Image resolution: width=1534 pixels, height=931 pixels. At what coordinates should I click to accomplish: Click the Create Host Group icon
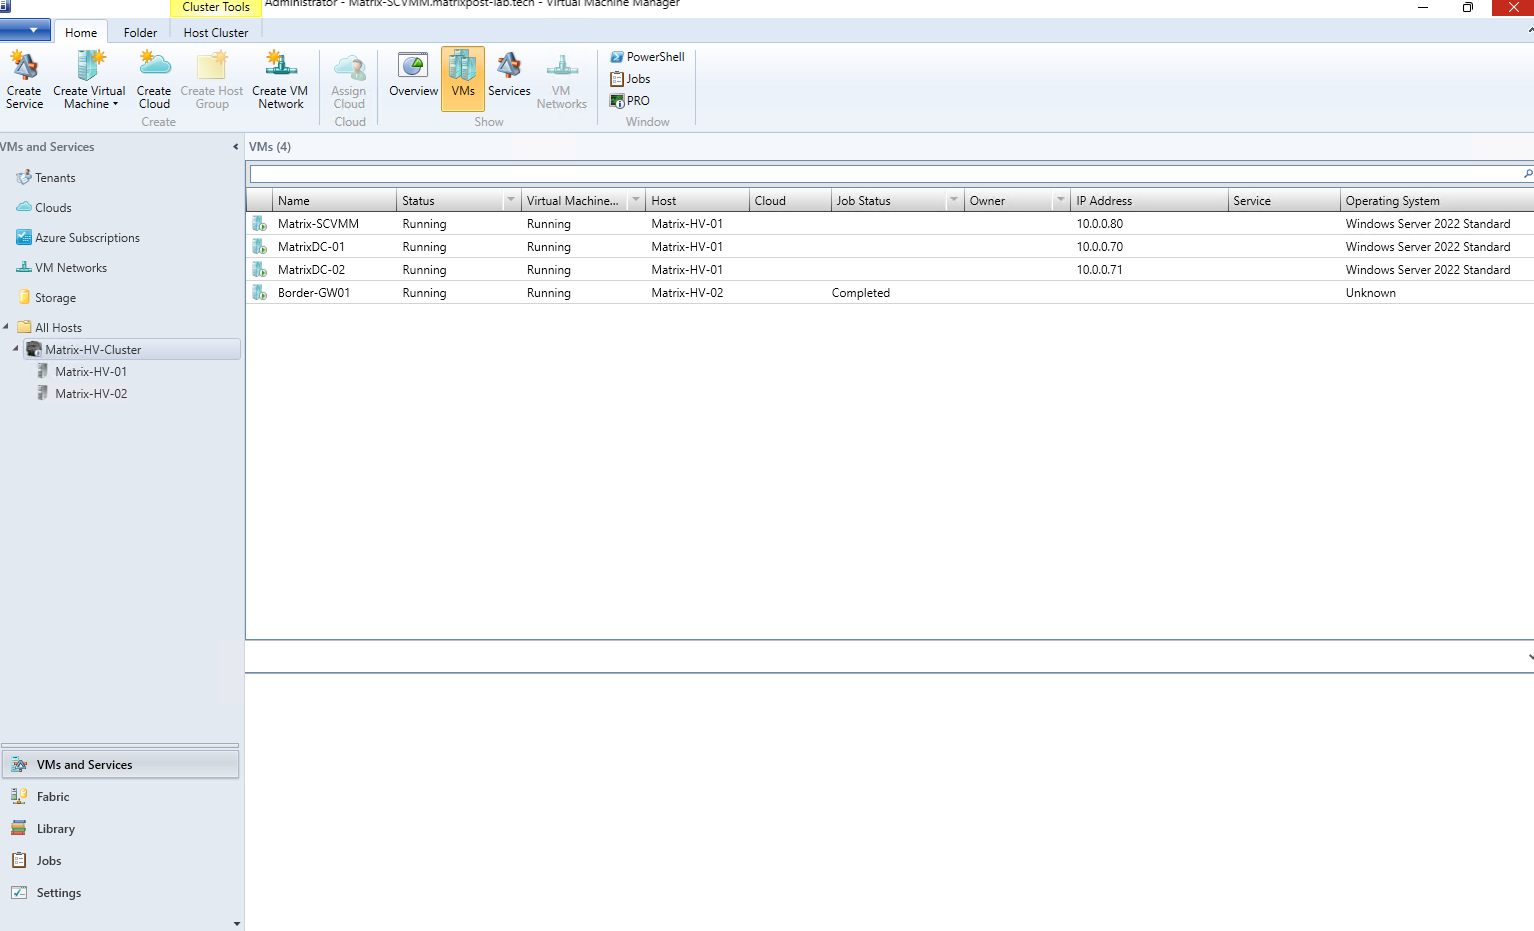212,80
